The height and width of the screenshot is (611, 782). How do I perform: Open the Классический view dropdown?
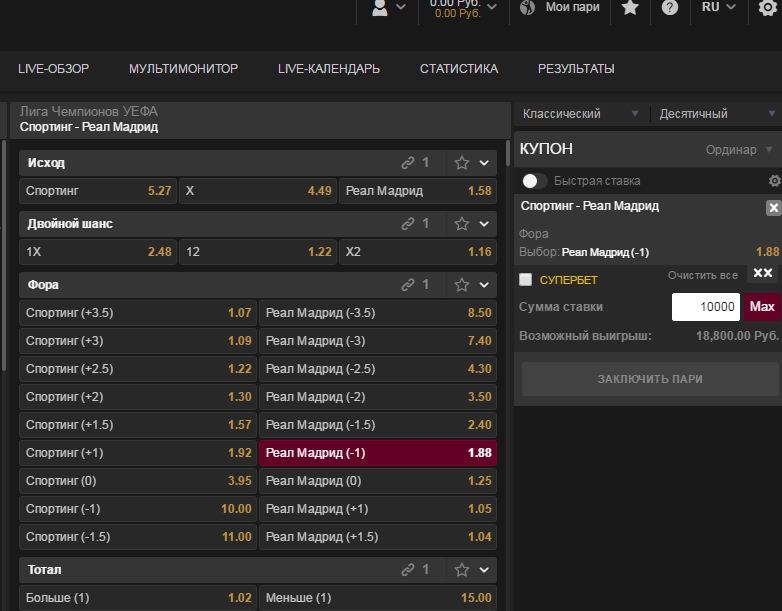pyautogui.click(x=581, y=114)
